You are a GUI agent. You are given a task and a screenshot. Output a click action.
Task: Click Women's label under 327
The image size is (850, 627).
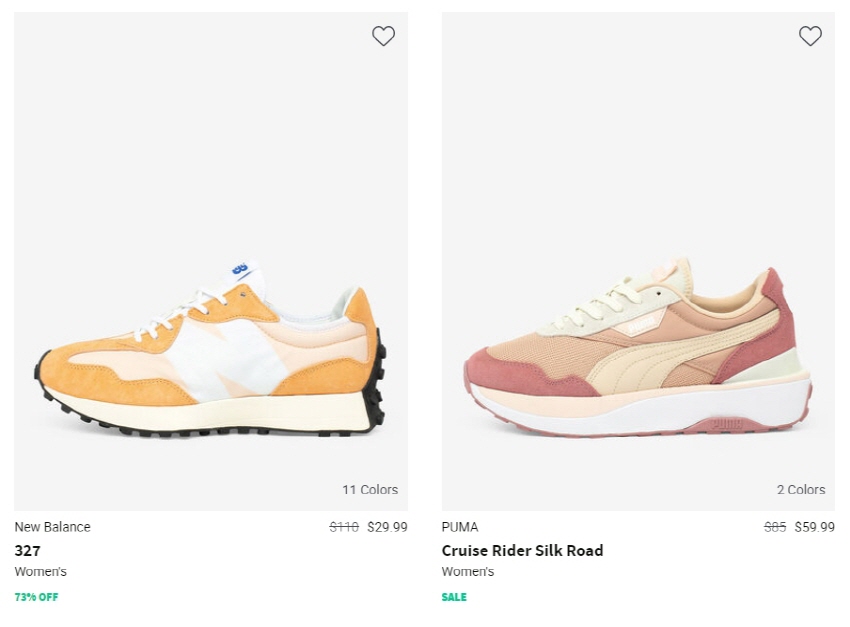[x=41, y=571]
